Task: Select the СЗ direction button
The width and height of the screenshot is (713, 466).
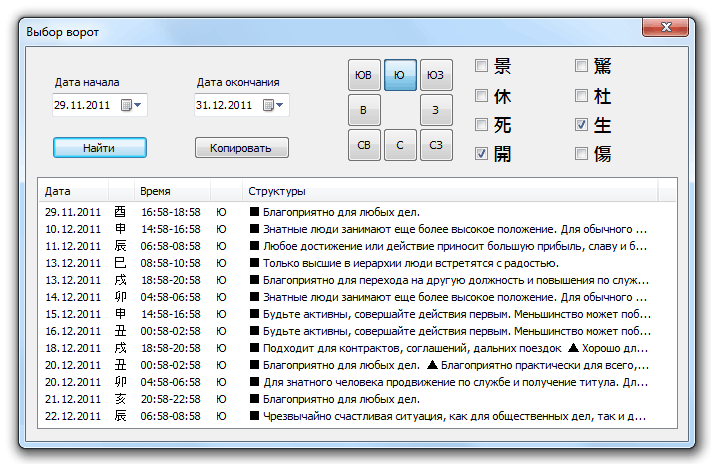Action: (436, 145)
